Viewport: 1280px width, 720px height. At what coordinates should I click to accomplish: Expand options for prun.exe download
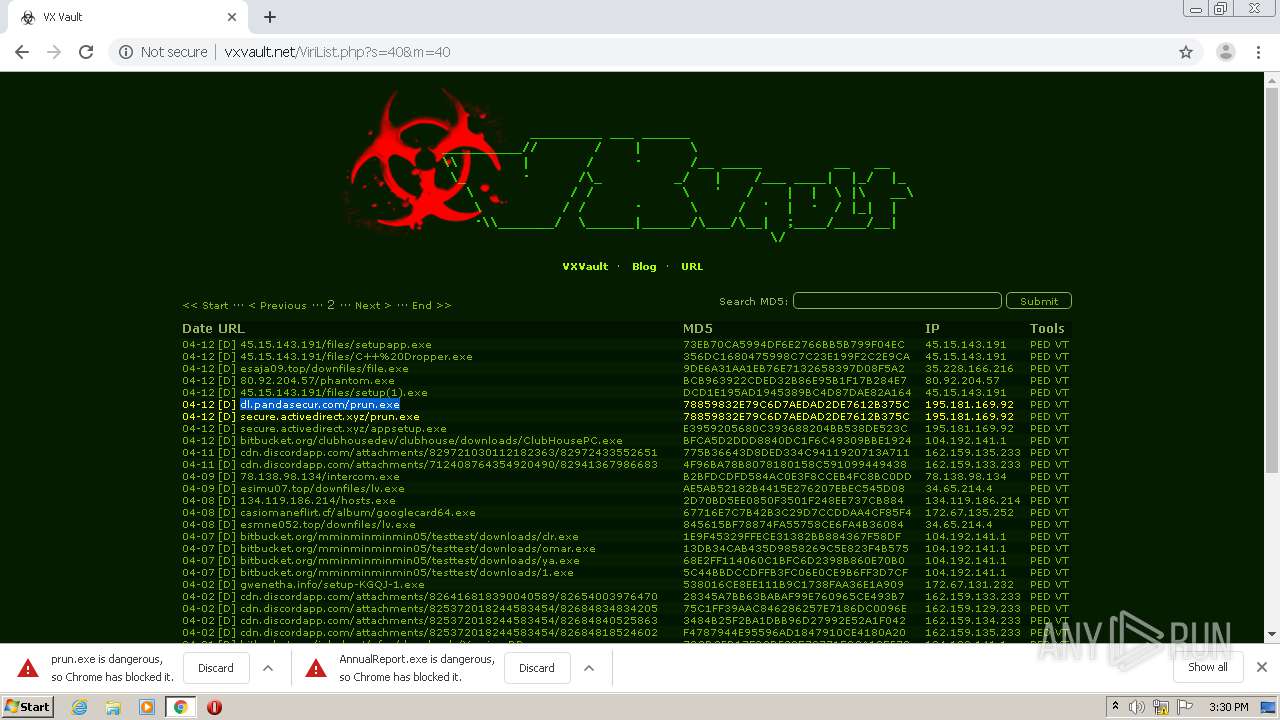(268, 668)
